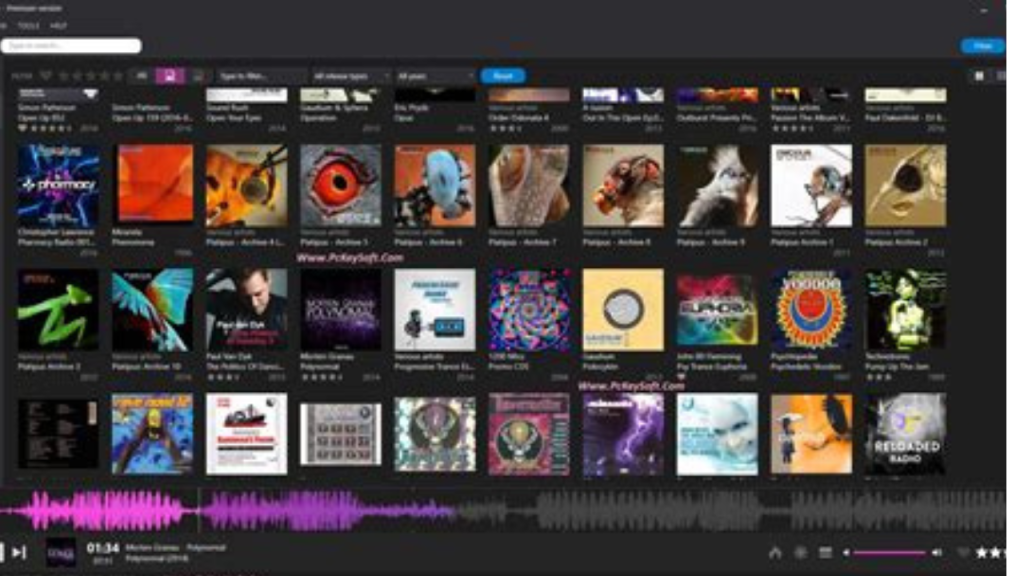Open the Progressive Trance cassette cover

(435, 310)
